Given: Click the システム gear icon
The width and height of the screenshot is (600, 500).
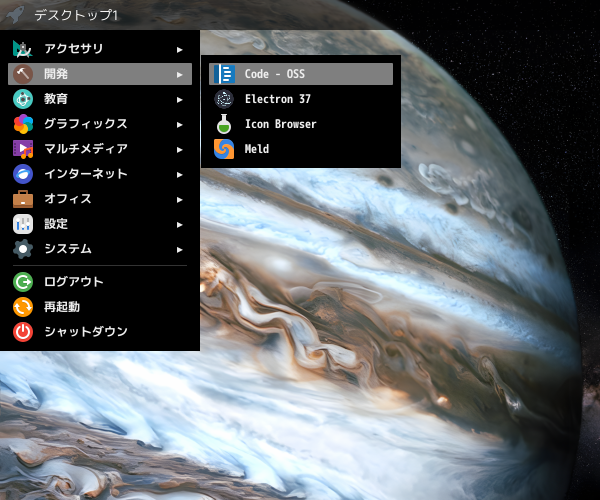Looking at the screenshot, I should click(23, 249).
